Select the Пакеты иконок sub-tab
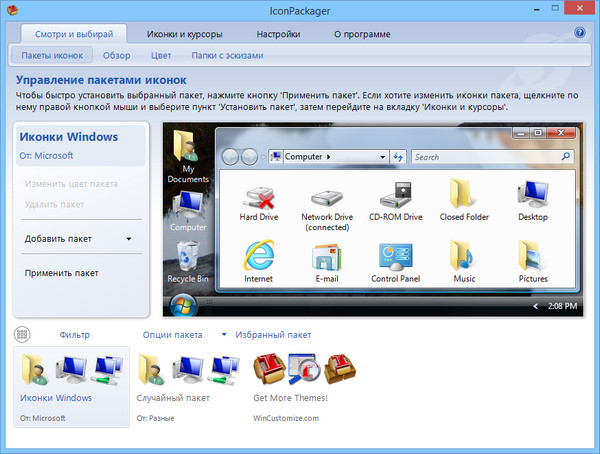This screenshot has width=600, height=454. [x=52, y=56]
